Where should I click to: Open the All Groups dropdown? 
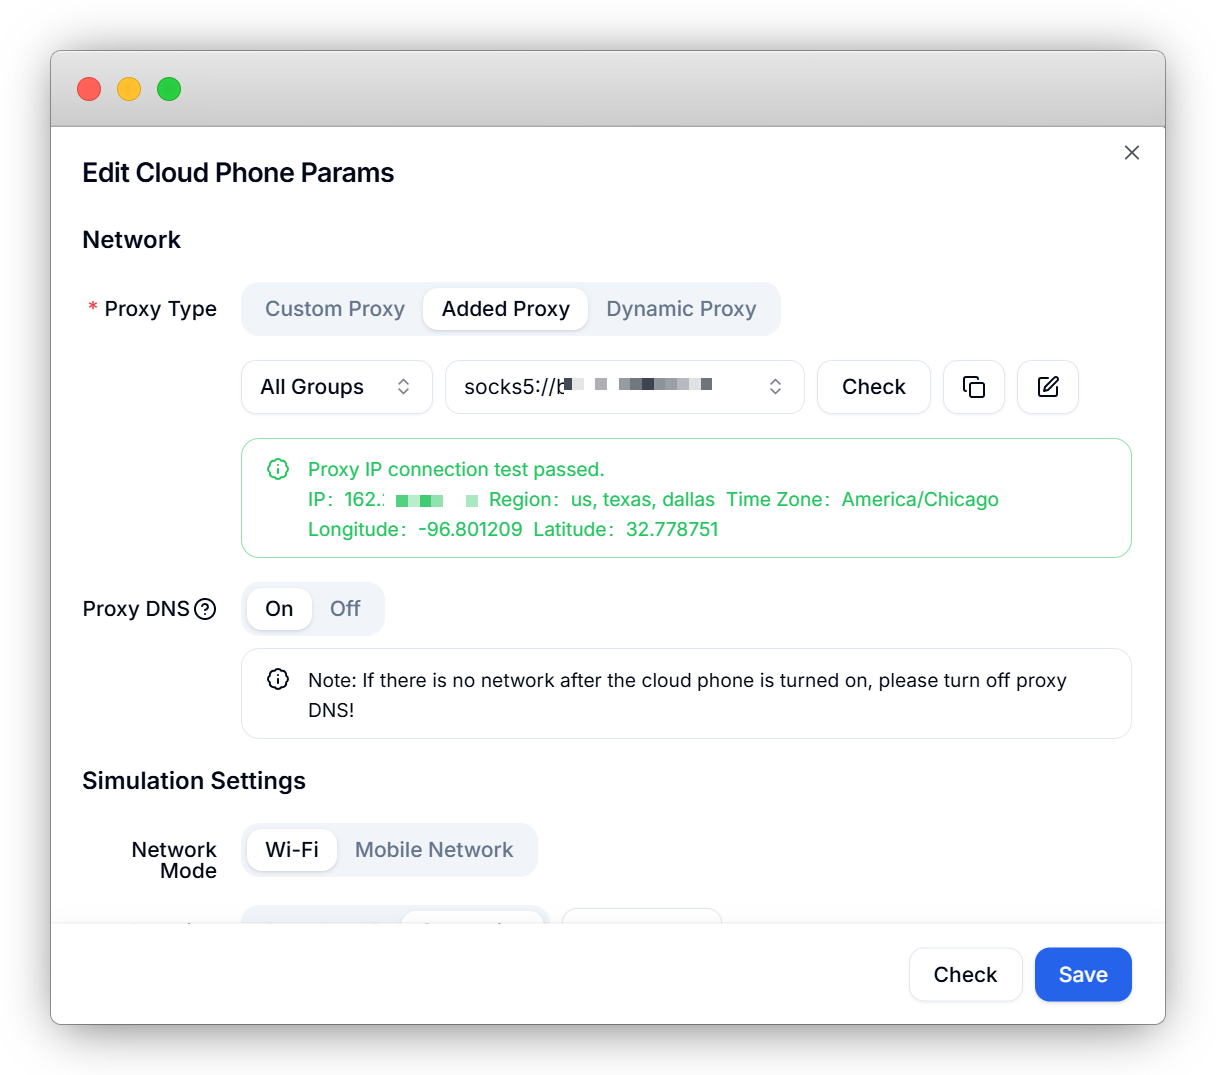click(336, 387)
